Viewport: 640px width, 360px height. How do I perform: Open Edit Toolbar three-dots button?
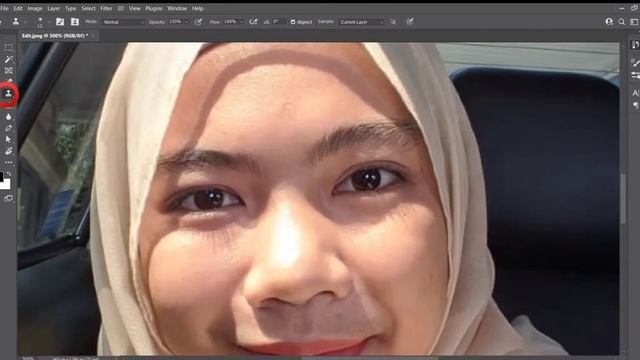coord(9,162)
